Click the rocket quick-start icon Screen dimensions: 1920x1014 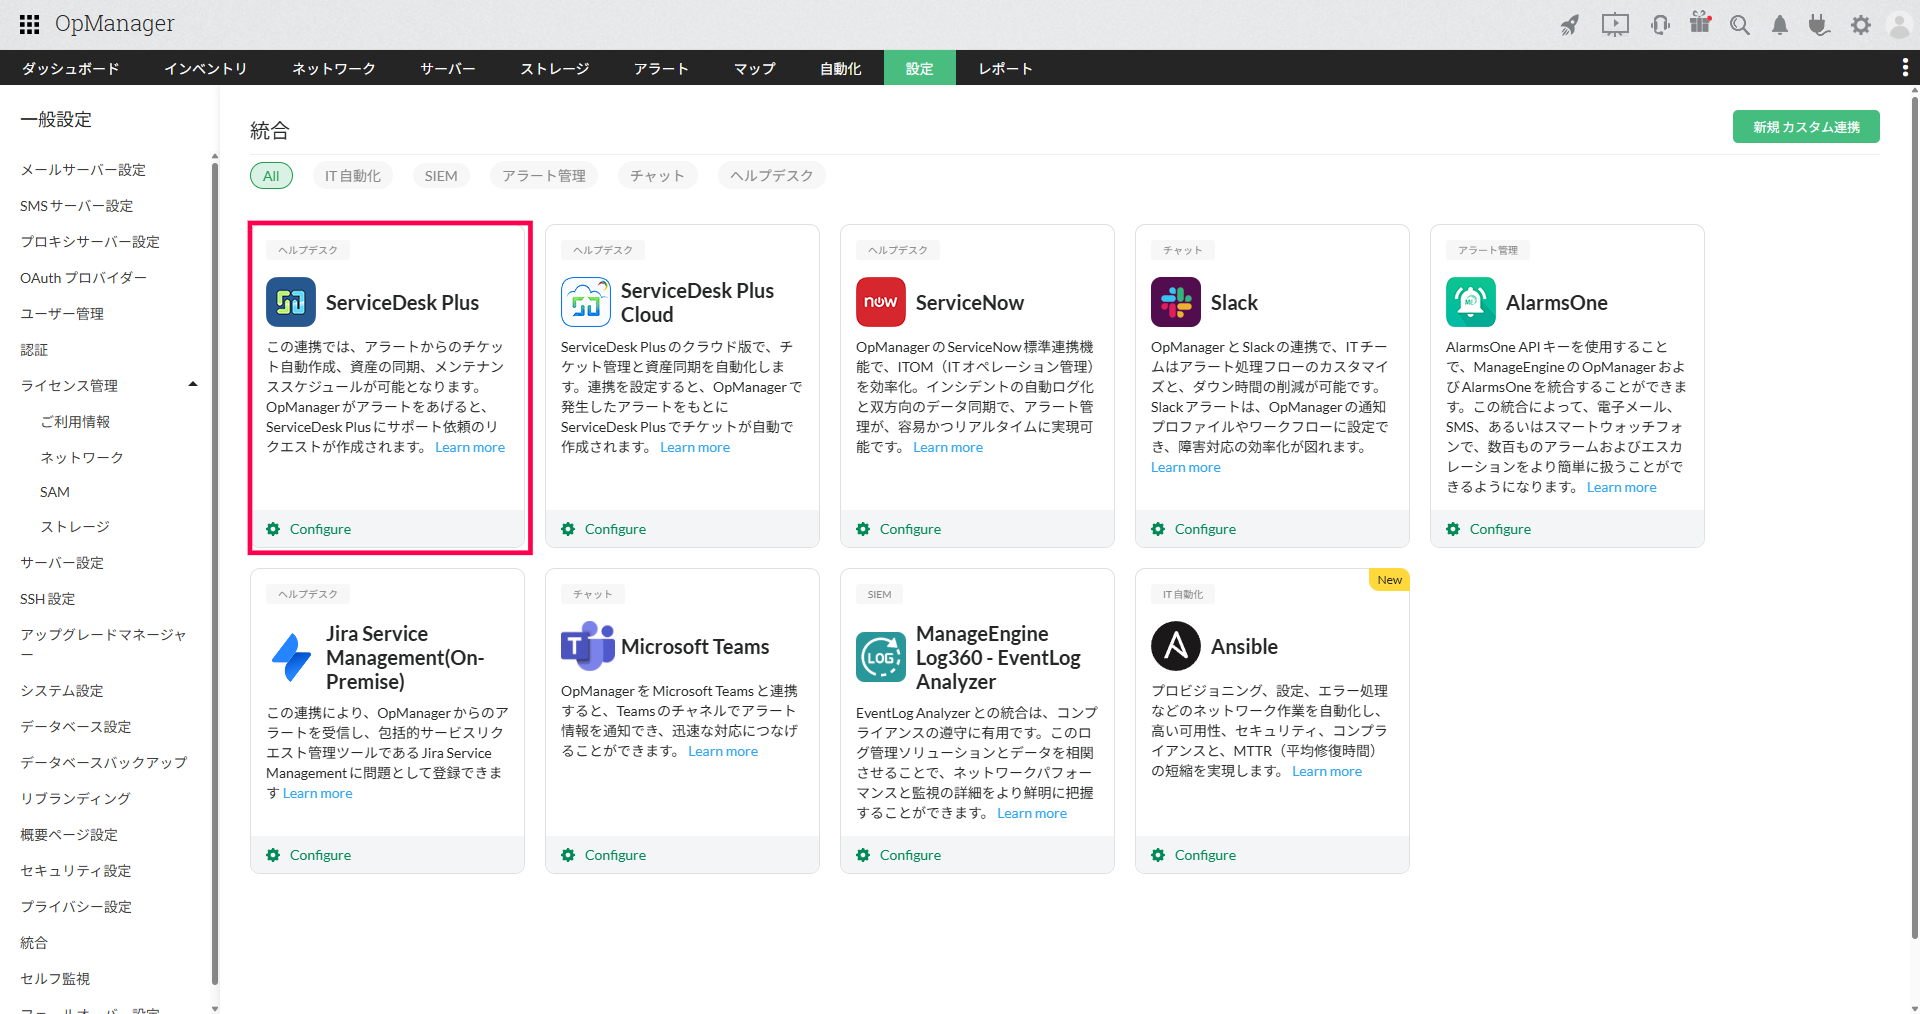pos(1570,25)
